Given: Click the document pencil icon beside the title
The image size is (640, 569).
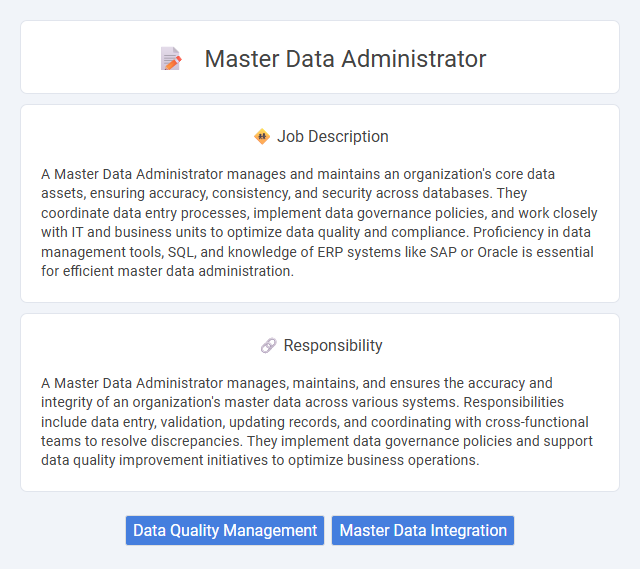Looking at the screenshot, I should tap(171, 59).
